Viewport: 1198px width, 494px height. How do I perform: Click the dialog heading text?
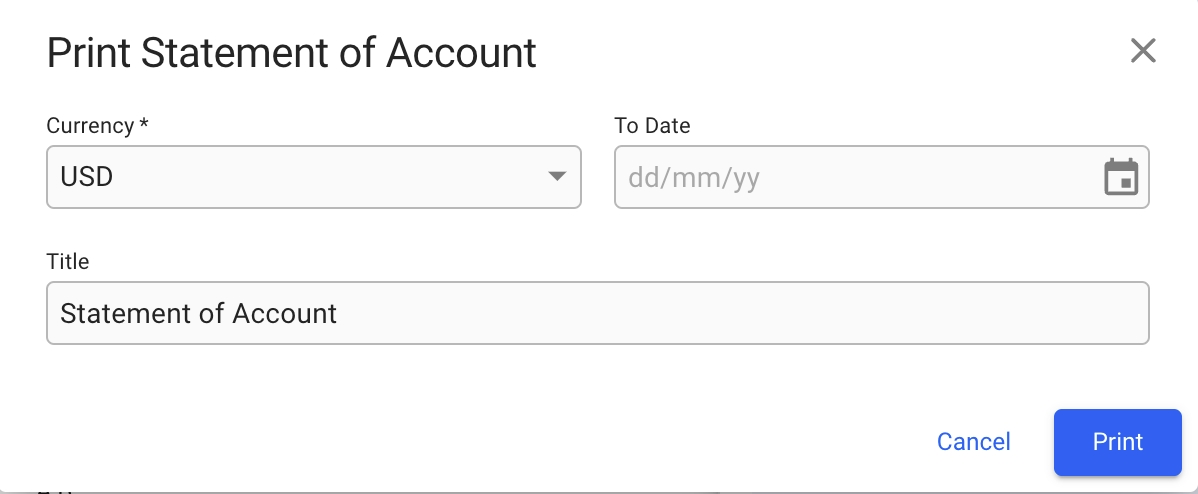pyautogui.click(x=291, y=53)
